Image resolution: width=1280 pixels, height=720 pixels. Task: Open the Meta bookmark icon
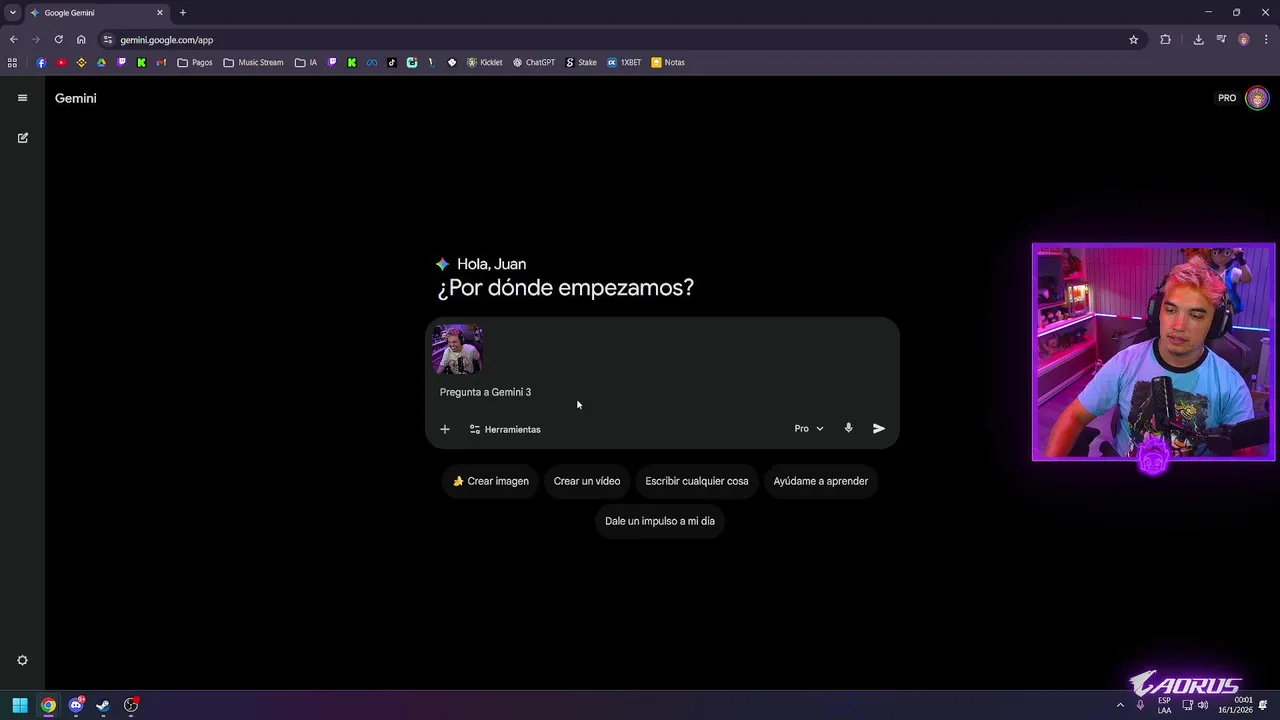tap(372, 62)
